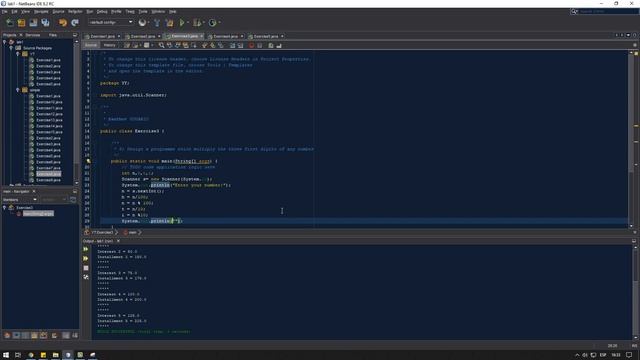Image resolution: width=640 pixels, height=360 pixels.
Task: Switch the editor to History view
Action: click(109, 45)
